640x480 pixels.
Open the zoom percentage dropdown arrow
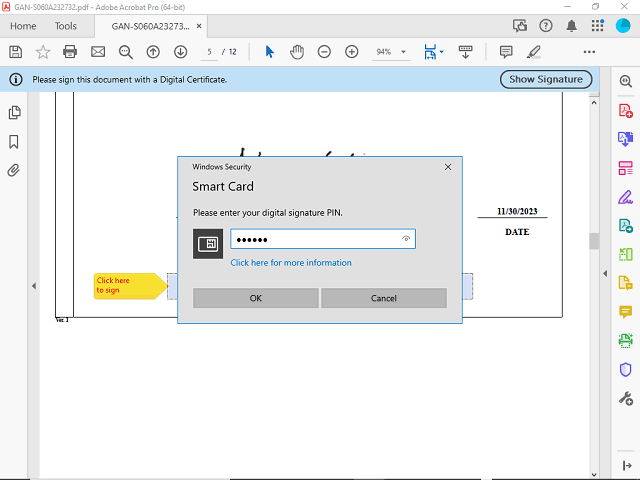[x=403, y=52]
